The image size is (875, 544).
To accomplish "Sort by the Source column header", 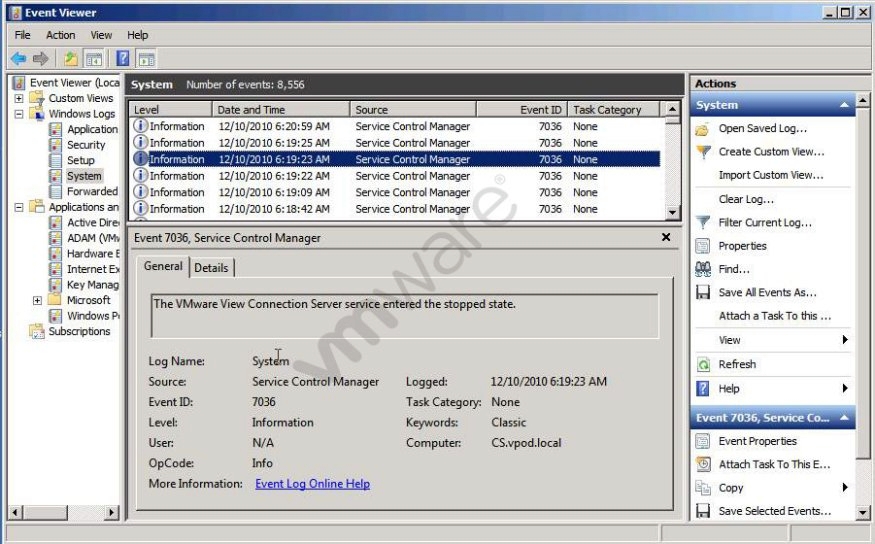I will tap(413, 110).
